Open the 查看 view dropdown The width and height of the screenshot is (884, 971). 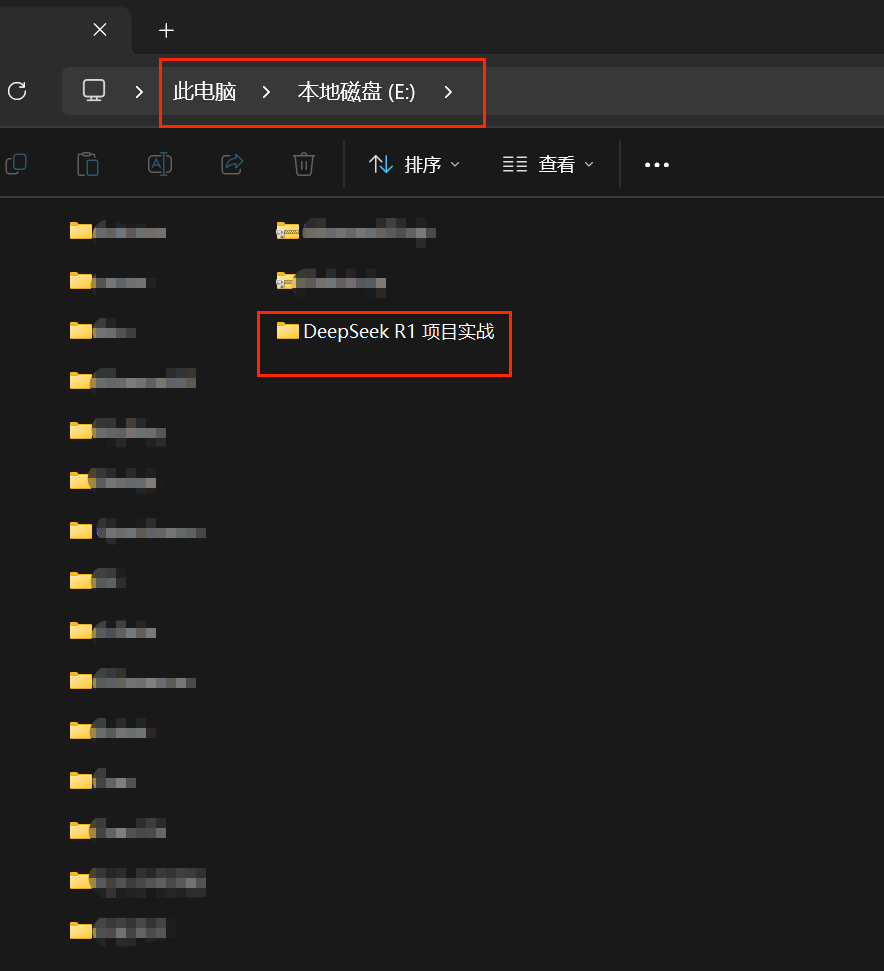coord(548,164)
